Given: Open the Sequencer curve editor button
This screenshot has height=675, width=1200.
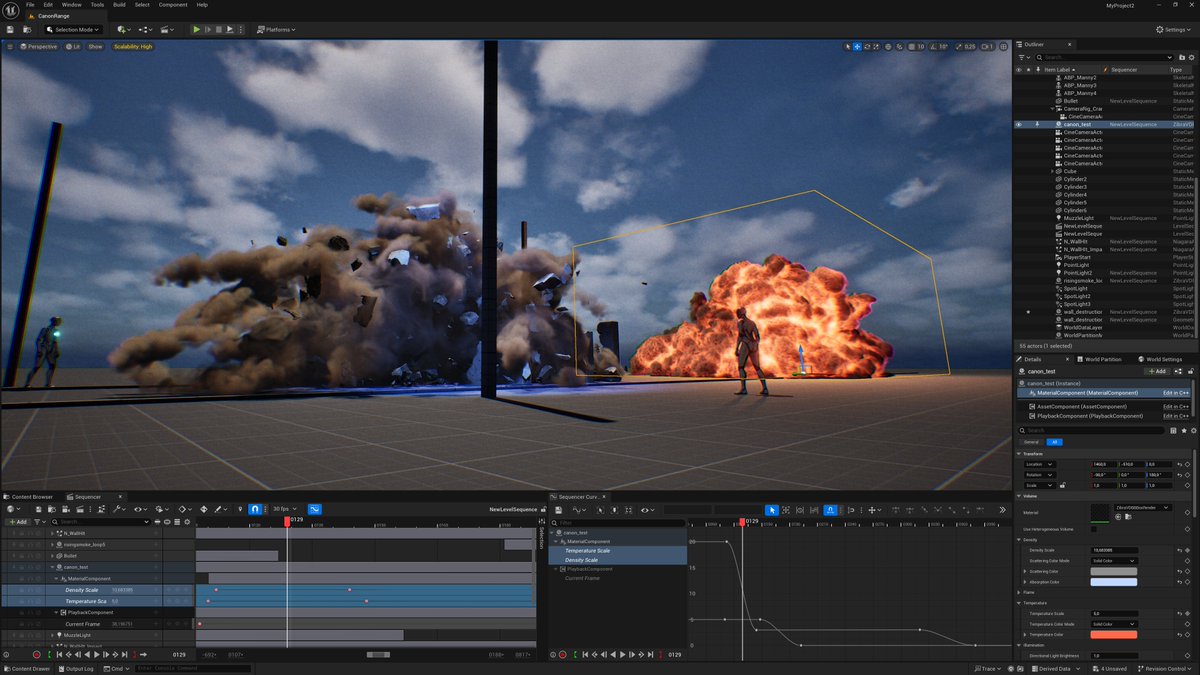Looking at the screenshot, I should pyautogui.click(x=314, y=509).
